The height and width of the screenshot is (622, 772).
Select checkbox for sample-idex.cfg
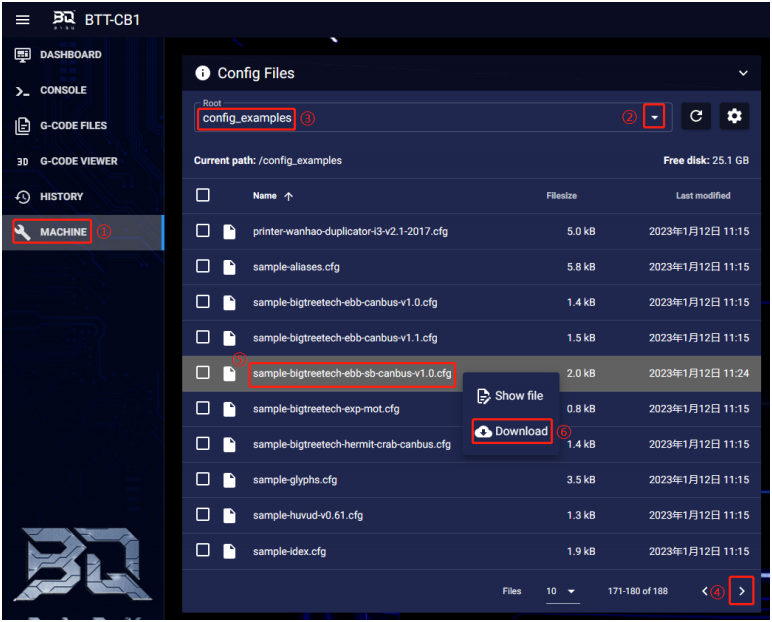(203, 551)
